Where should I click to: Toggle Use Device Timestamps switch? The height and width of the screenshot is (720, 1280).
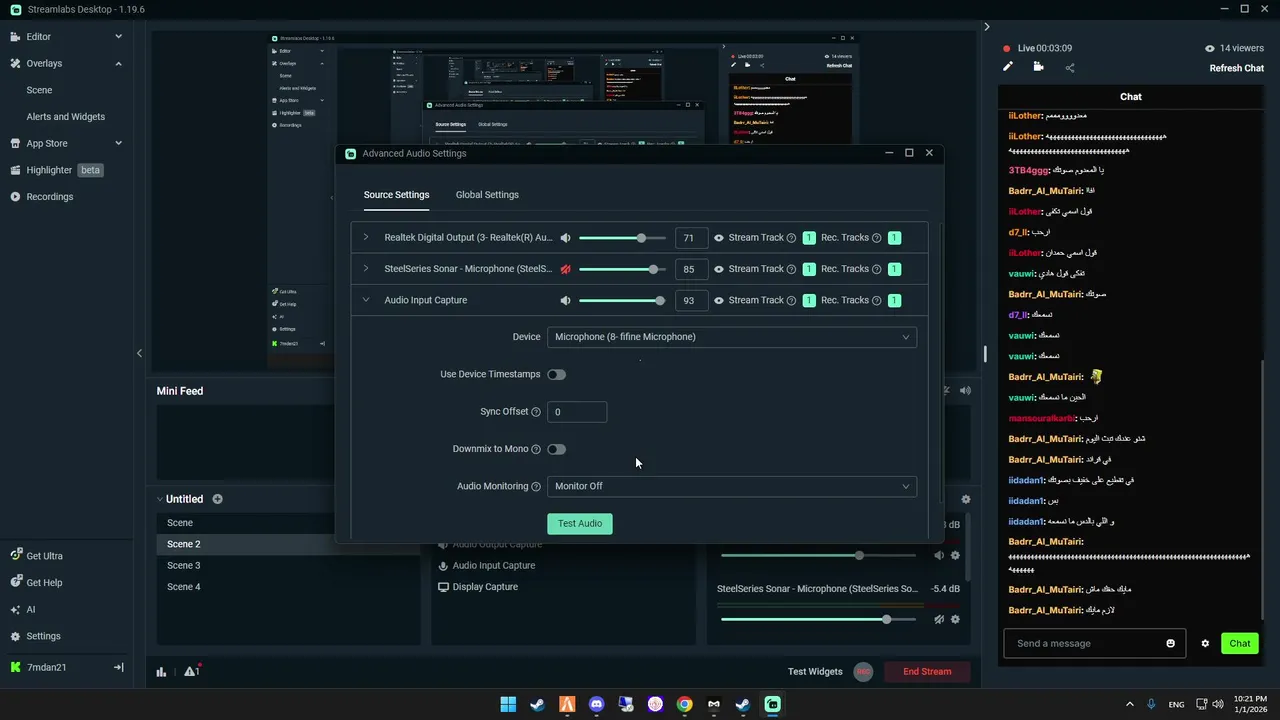point(556,374)
